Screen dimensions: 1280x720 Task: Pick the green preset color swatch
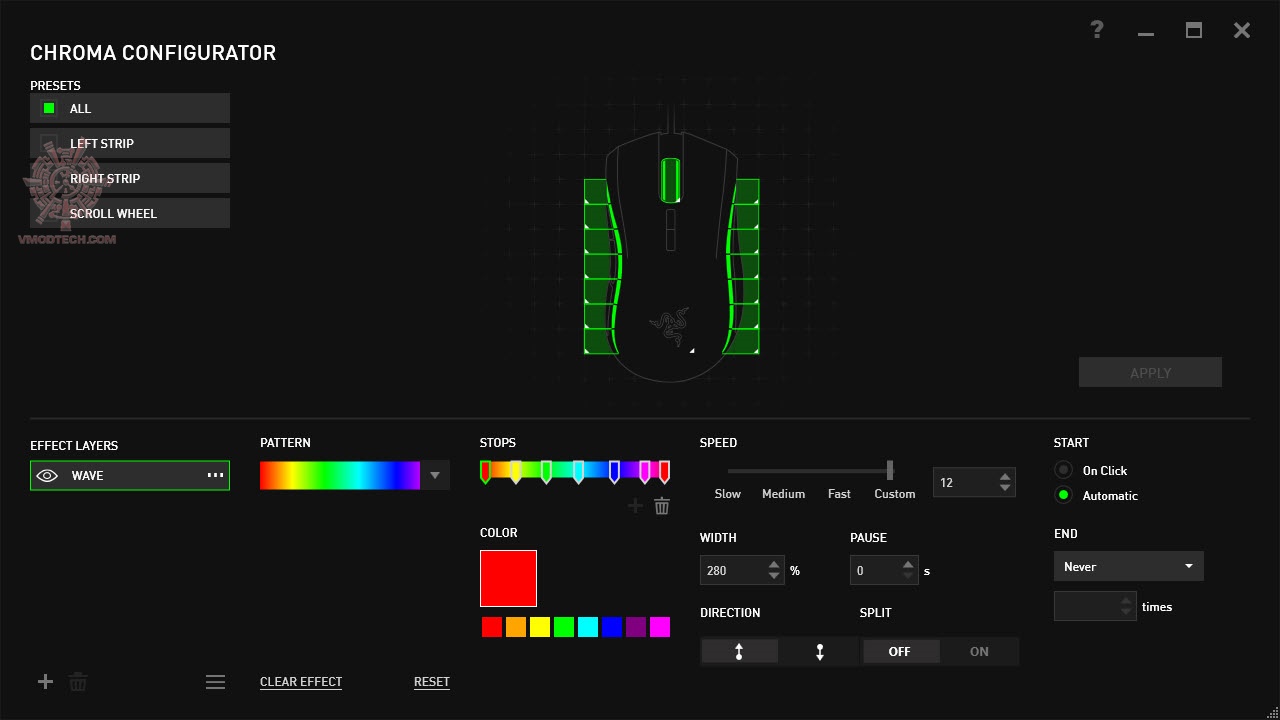click(564, 627)
